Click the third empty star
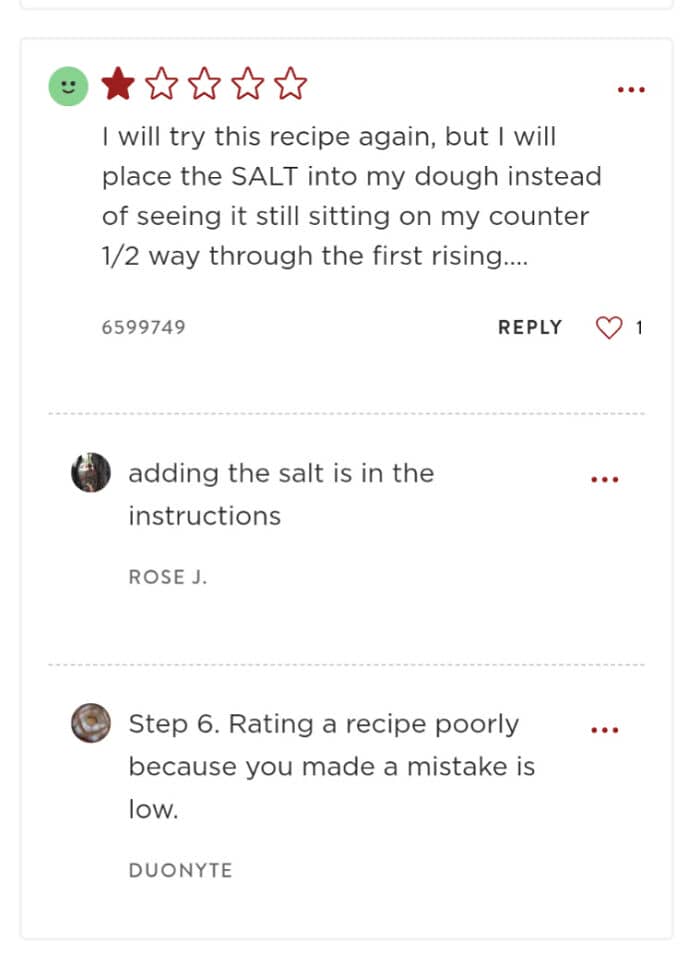700x965 pixels. [204, 84]
